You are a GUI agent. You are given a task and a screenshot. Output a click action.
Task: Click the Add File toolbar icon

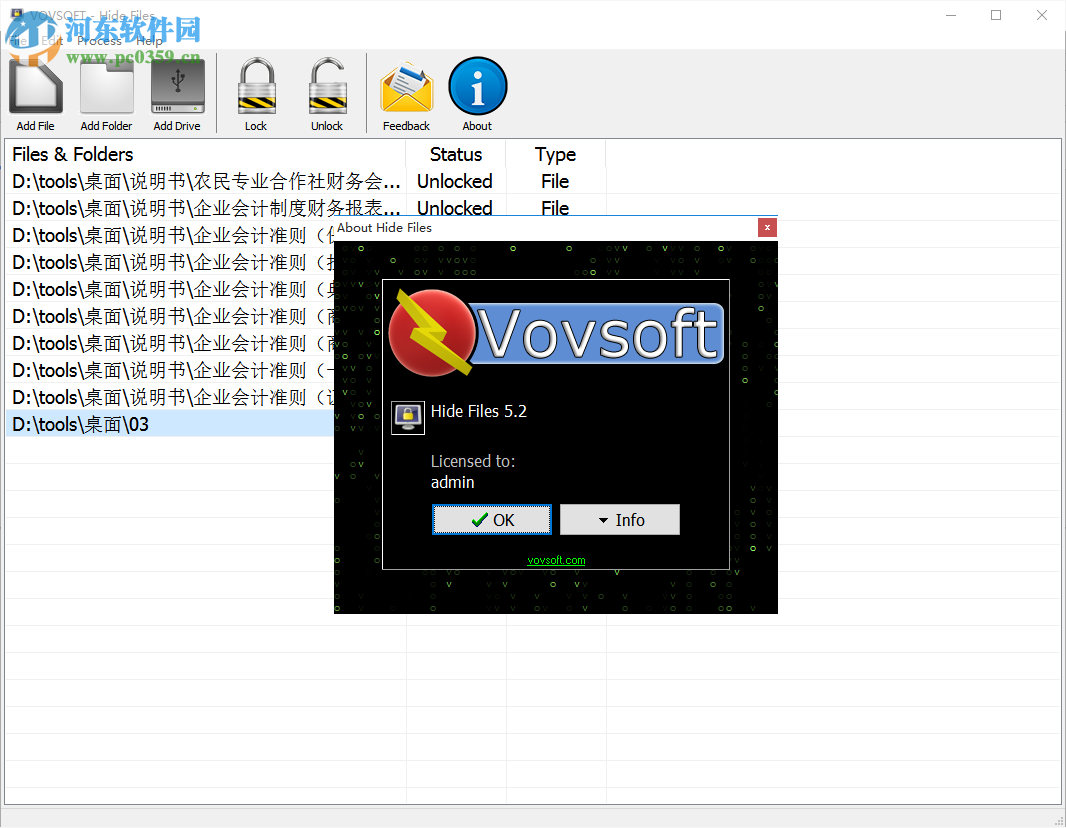pos(35,88)
